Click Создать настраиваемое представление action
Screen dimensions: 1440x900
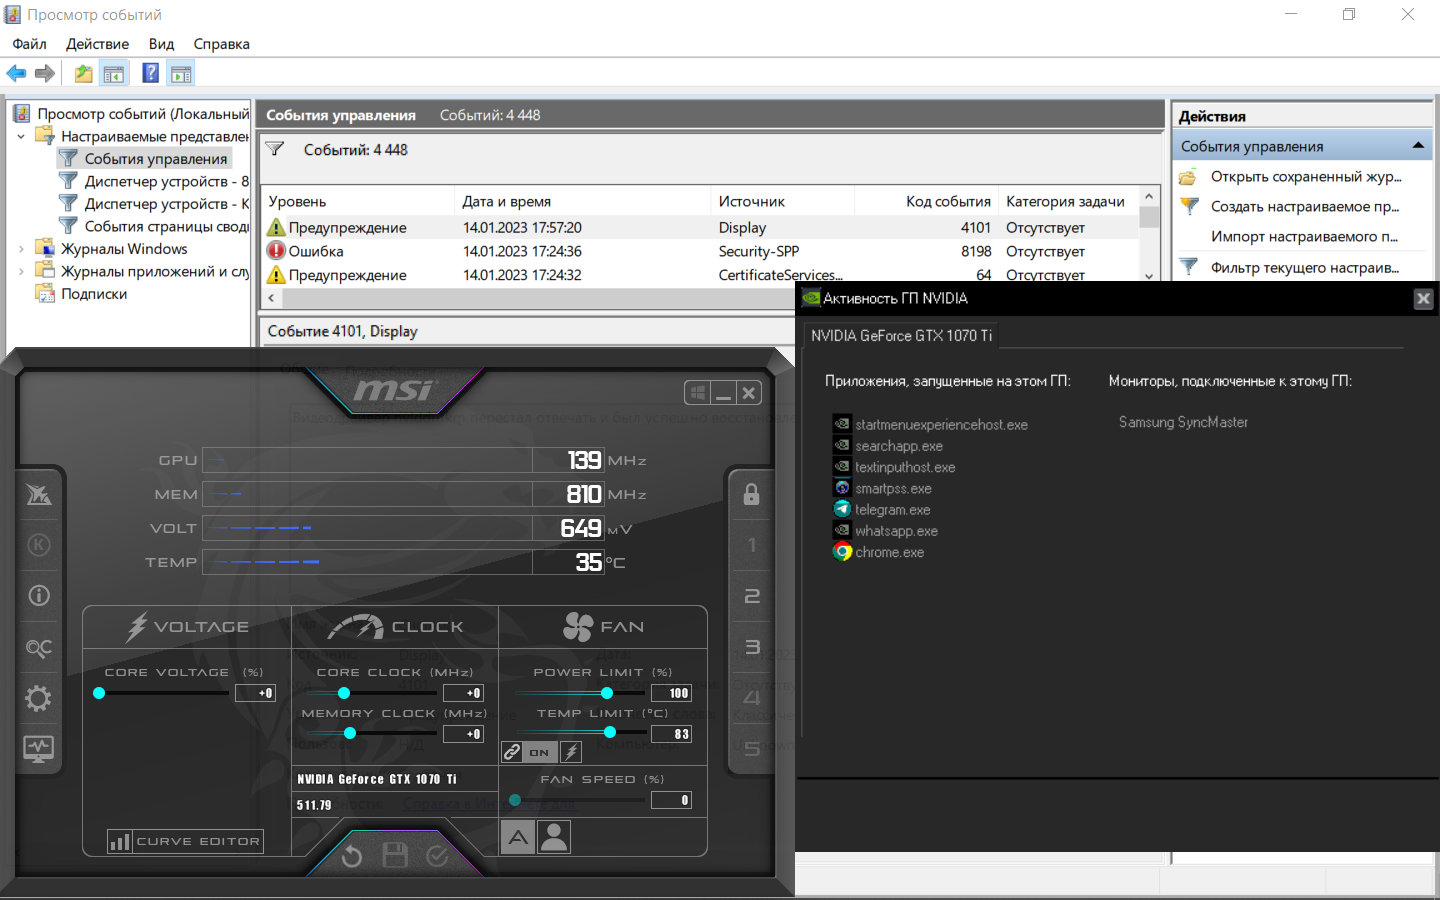pyautogui.click(x=1305, y=207)
